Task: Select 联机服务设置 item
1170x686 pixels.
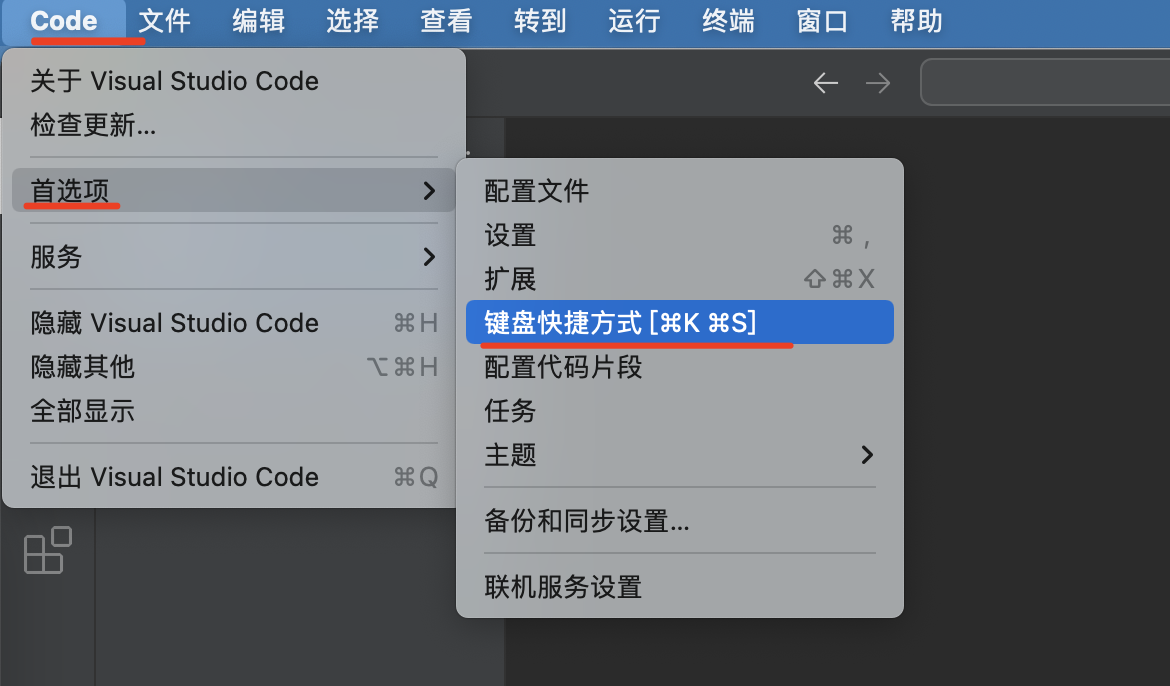Action: (680, 587)
